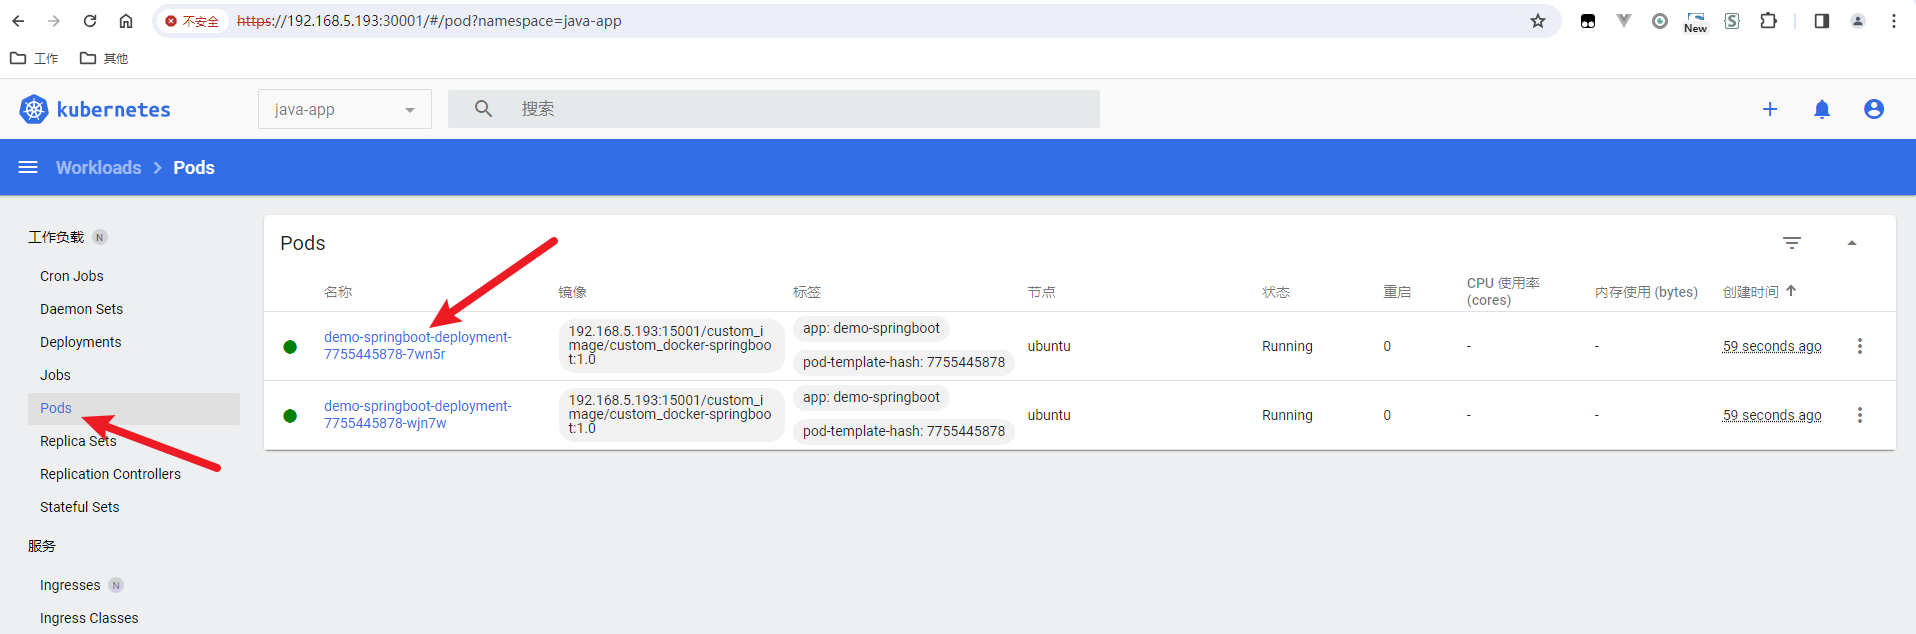1916x634 pixels.
Task: Collapse the Pods card
Action: tap(1851, 243)
